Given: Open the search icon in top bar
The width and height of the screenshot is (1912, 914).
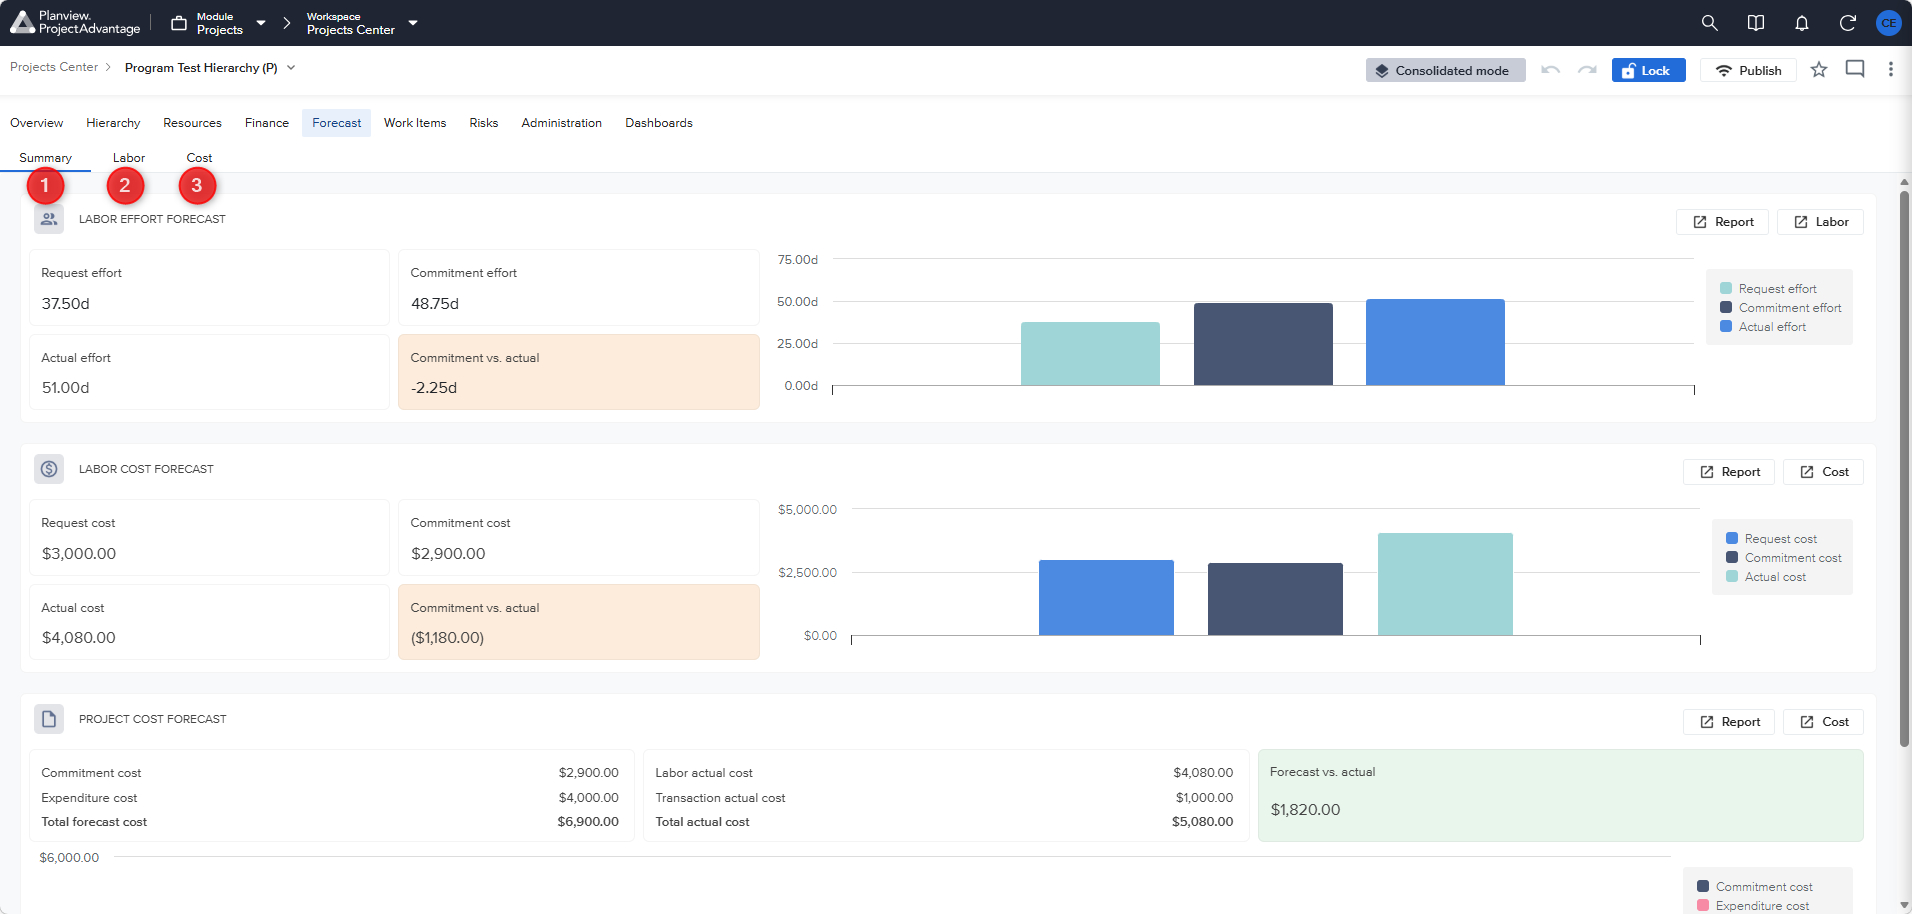Looking at the screenshot, I should tap(1709, 23).
